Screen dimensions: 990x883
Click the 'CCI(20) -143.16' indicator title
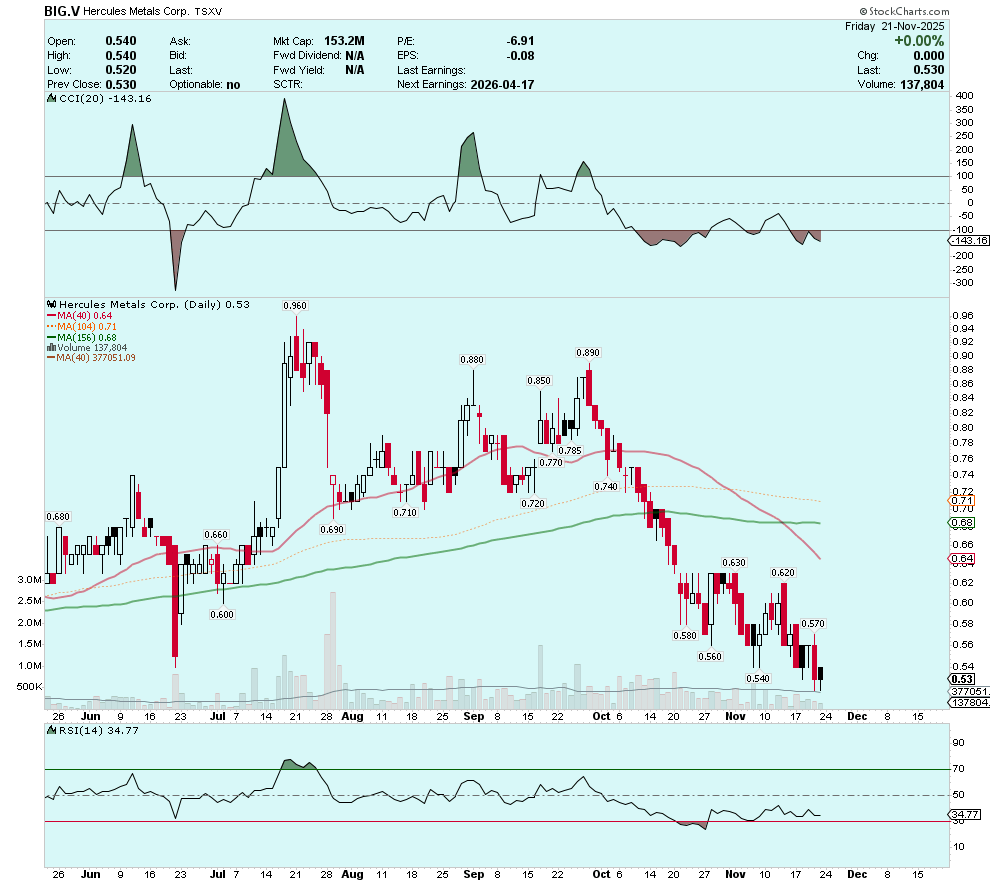coord(105,98)
